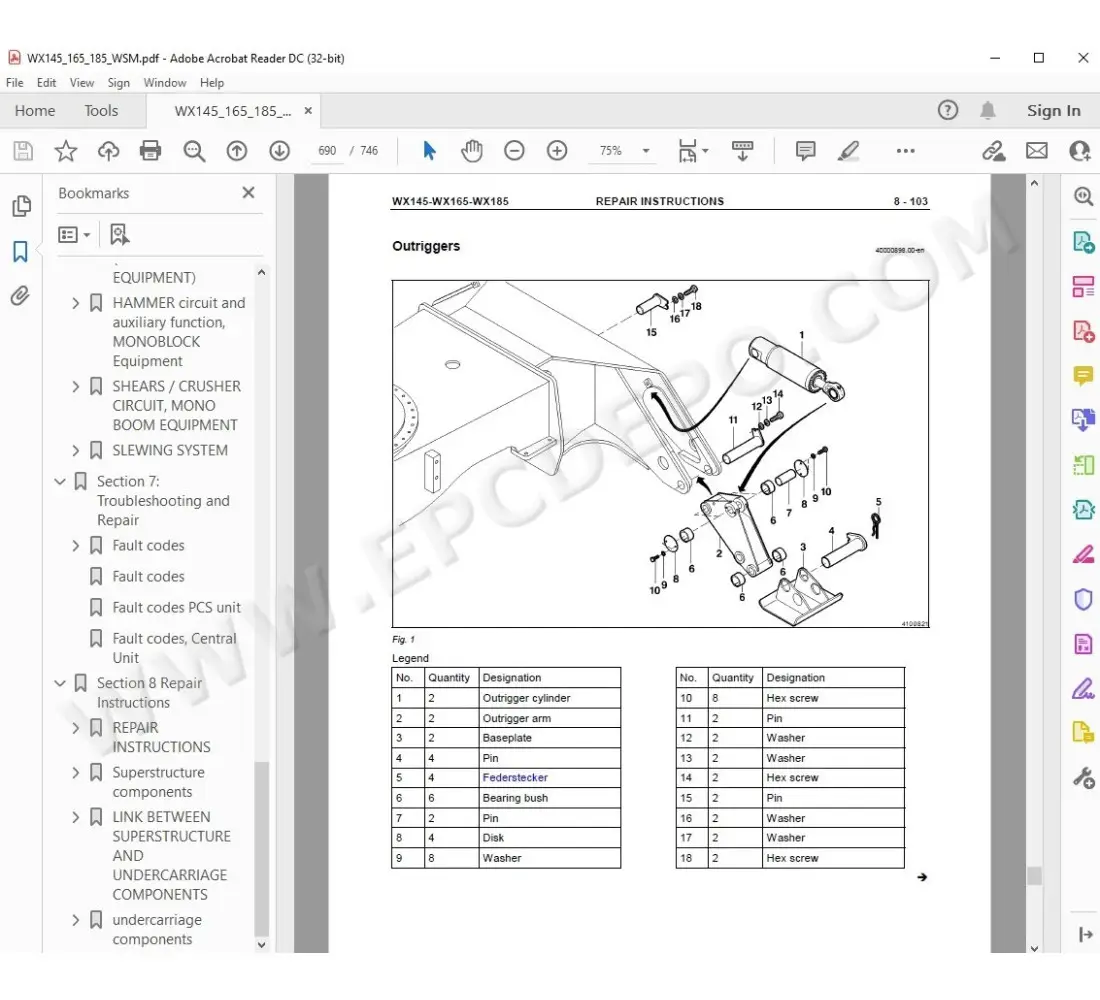Expand the undercarriage components bookmark

[76, 920]
